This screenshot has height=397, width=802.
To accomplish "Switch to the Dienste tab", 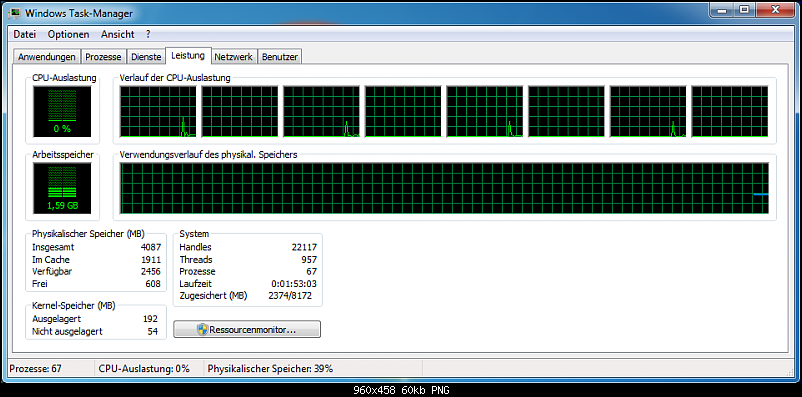I will coord(146,57).
